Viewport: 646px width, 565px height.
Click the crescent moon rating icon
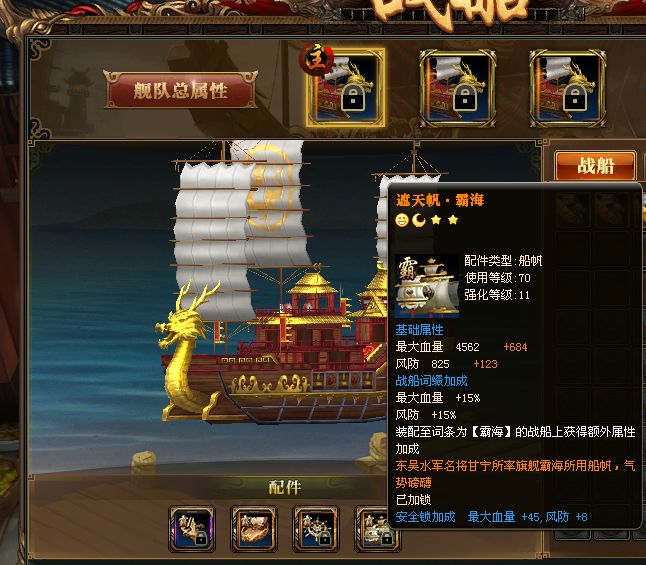click(419, 220)
